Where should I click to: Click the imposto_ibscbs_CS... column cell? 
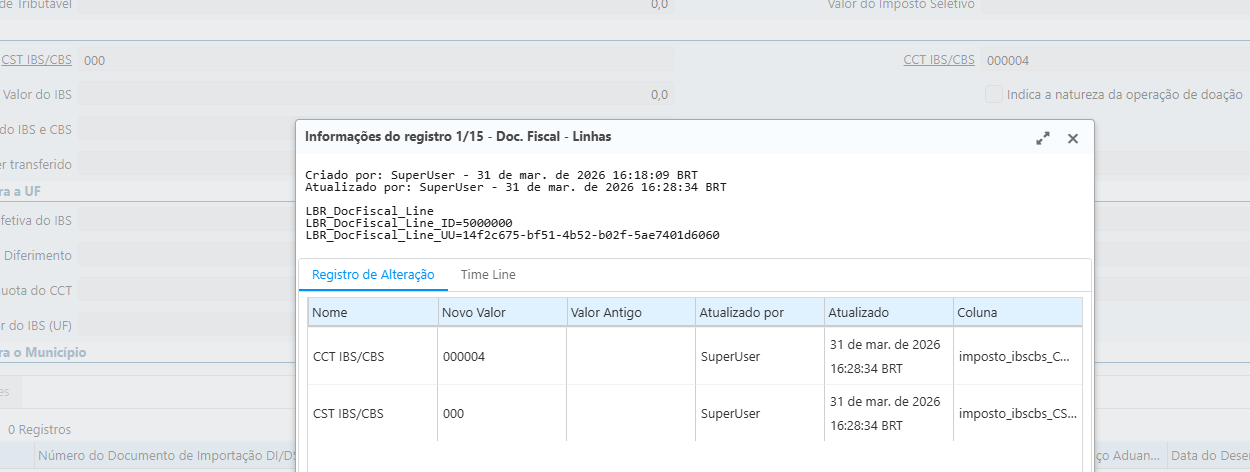[1015, 413]
